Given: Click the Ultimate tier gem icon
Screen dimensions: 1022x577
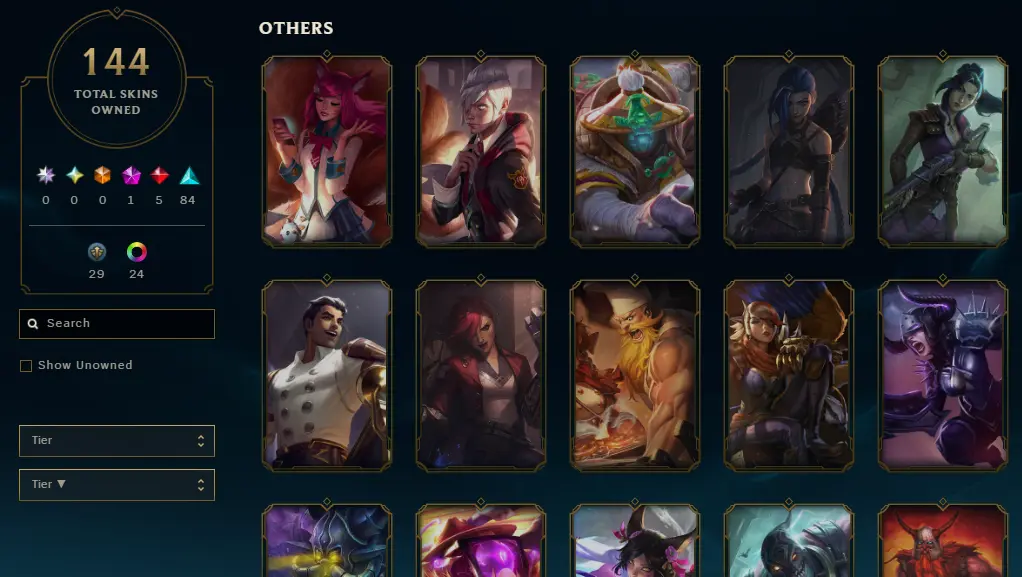Looking at the screenshot, I should [46, 175].
